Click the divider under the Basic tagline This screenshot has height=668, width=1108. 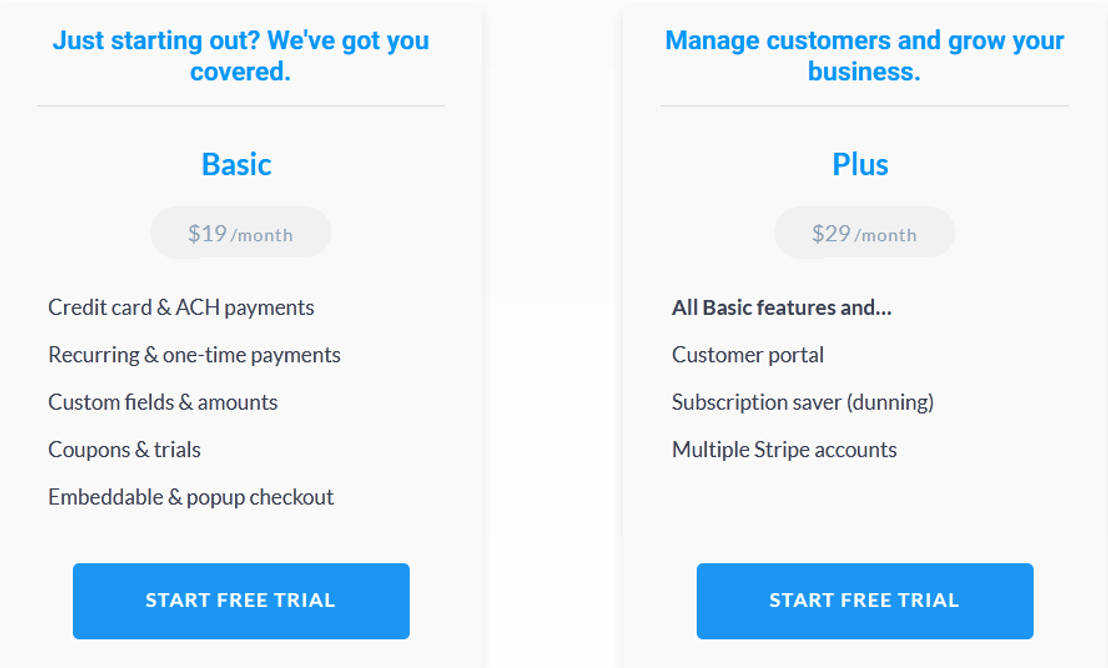240,103
